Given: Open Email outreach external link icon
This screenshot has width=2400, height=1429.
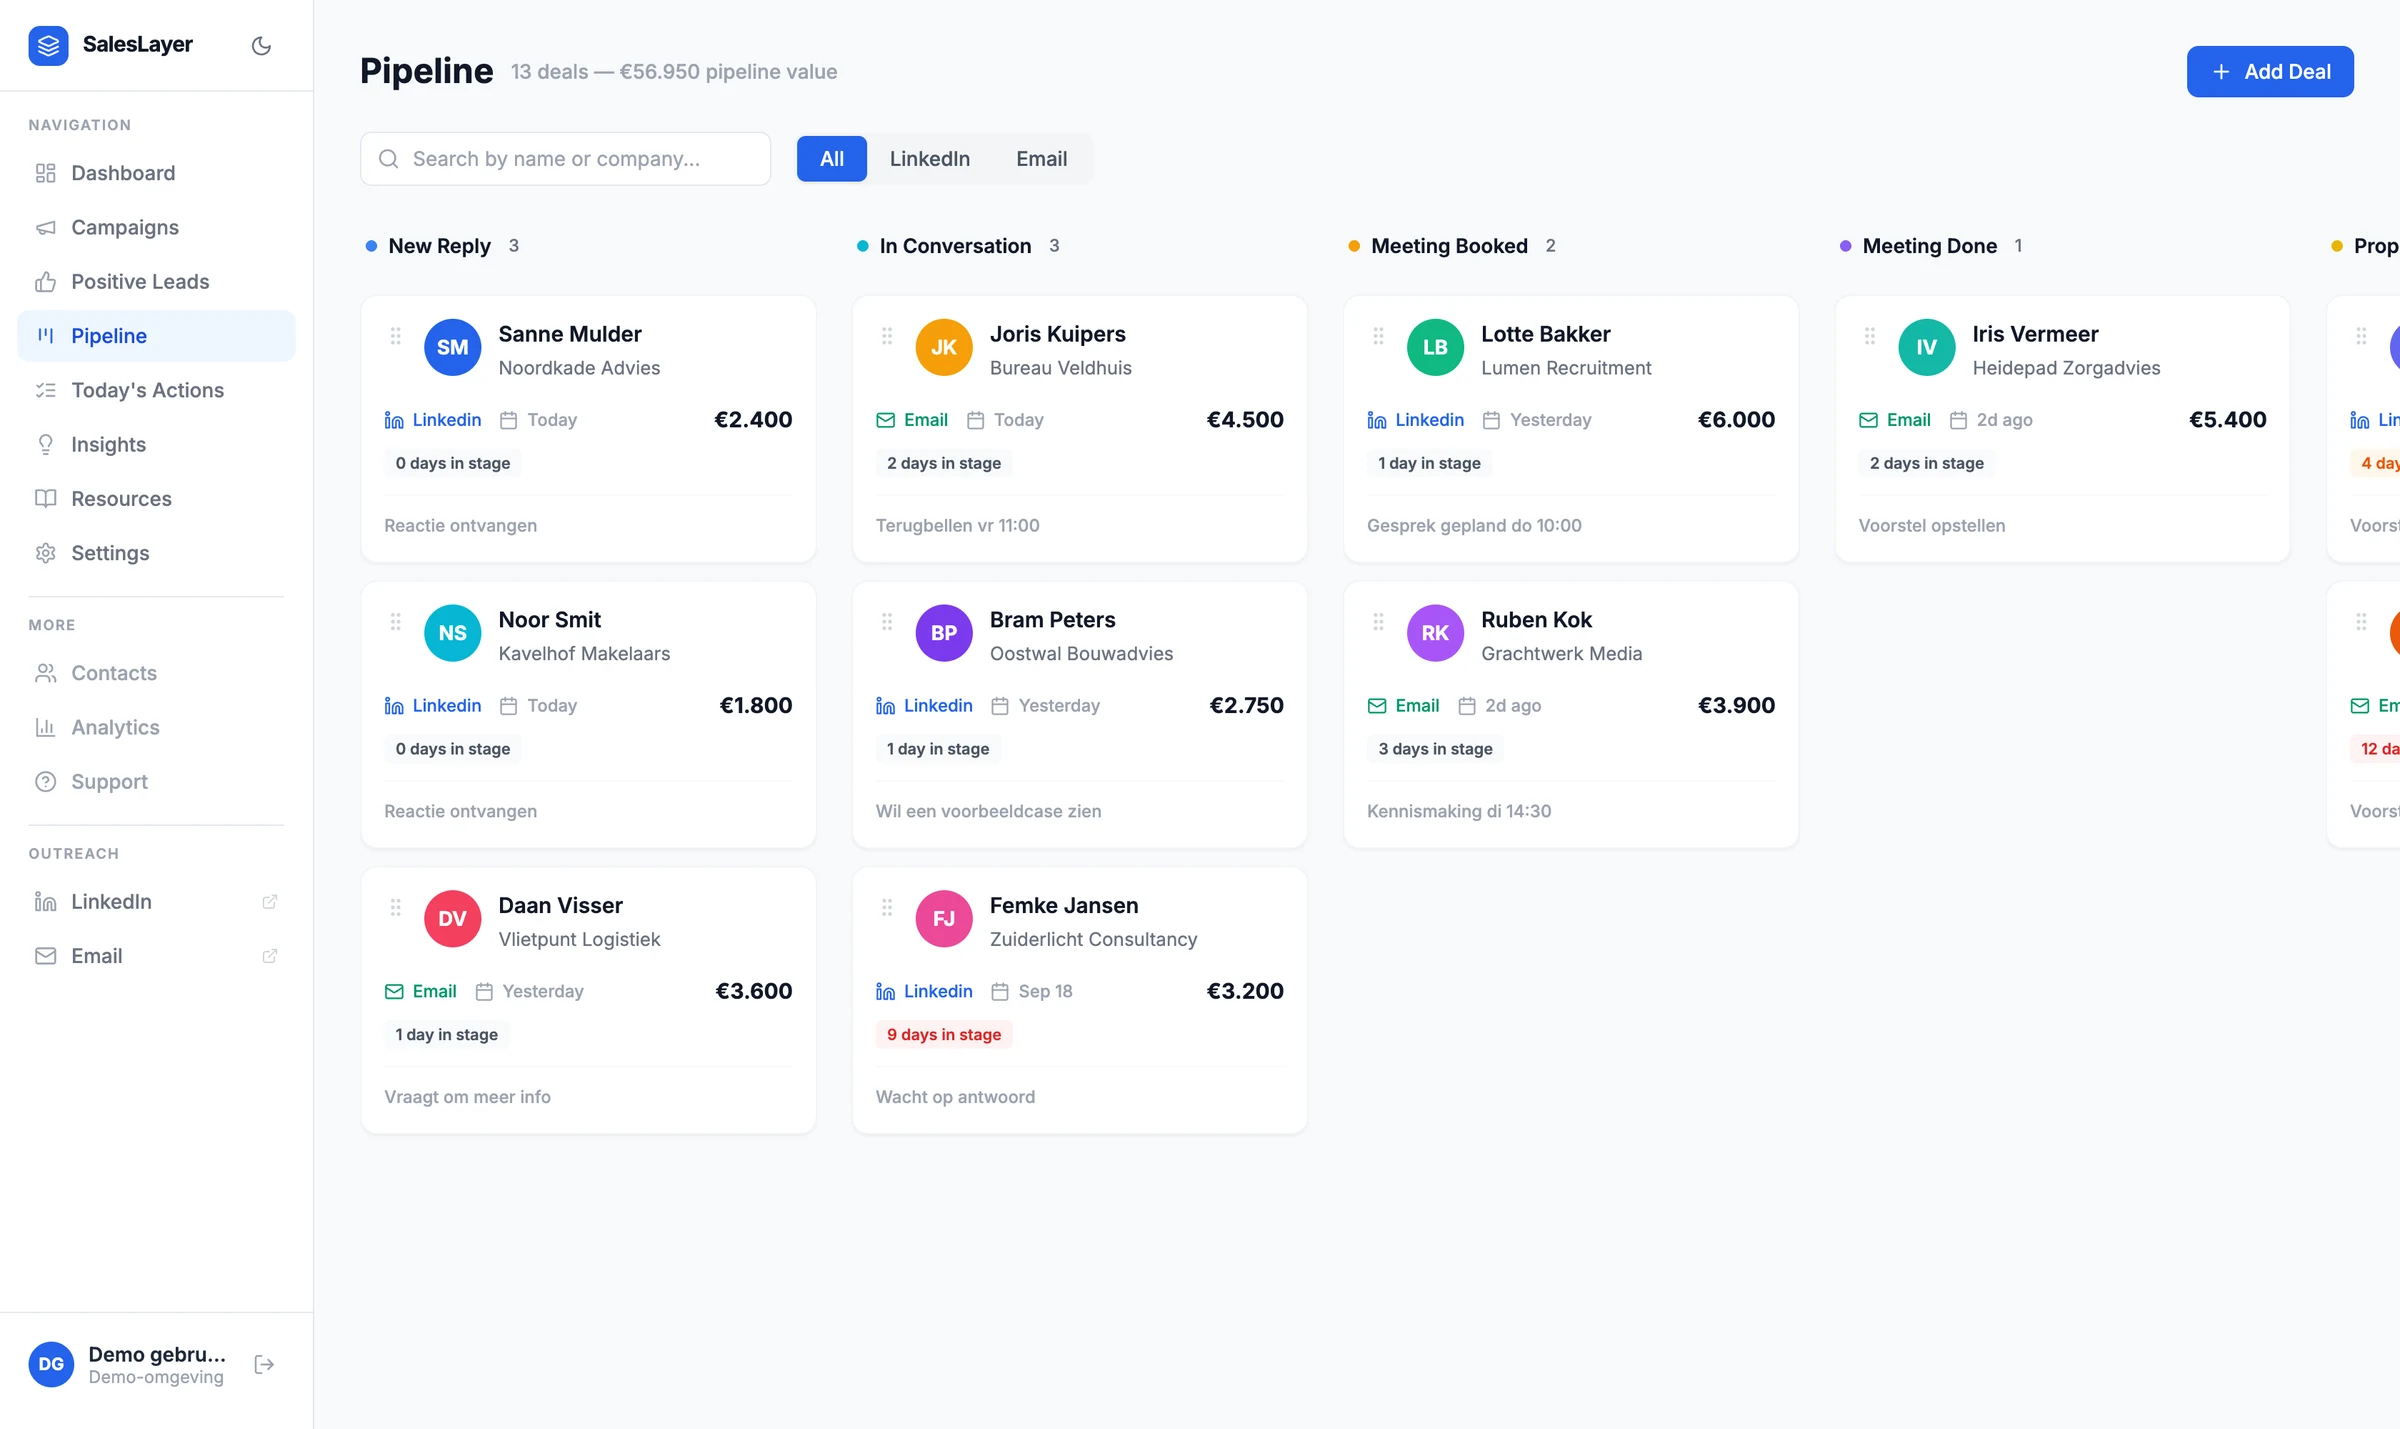Looking at the screenshot, I should tap(269, 956).
